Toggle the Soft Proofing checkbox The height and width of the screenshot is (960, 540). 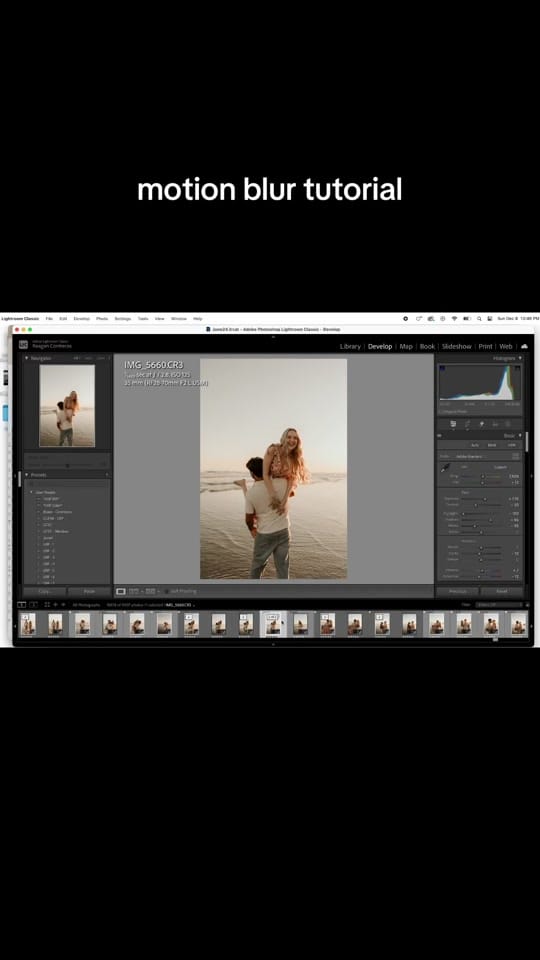pyautogui.click(x=167, y=591)
